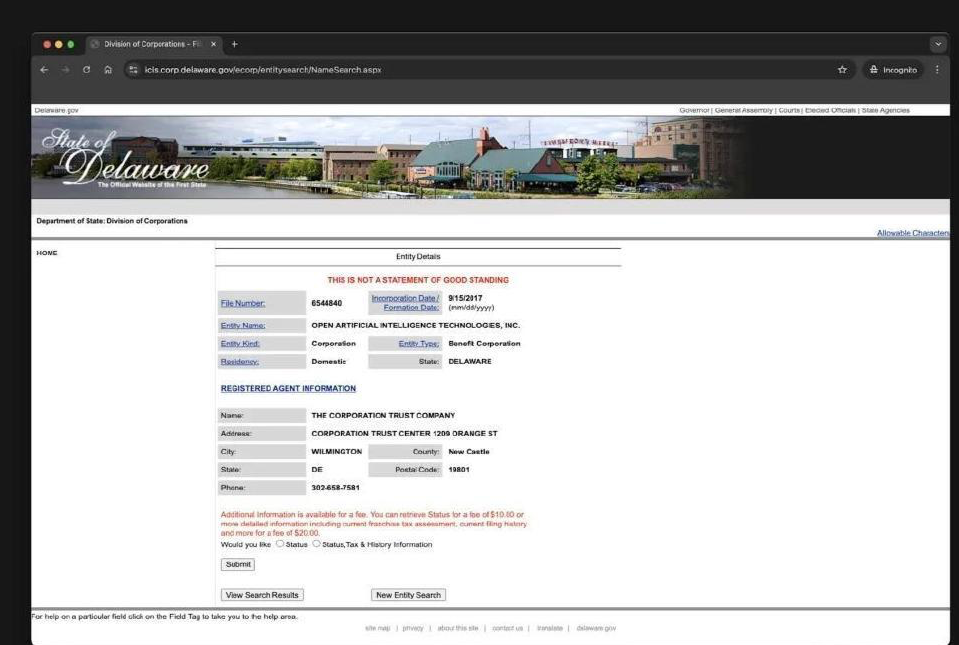This screenshot has height=645, width=959.
Task: Open the Incorporation Date / Formation Date link
Action: 405,303
